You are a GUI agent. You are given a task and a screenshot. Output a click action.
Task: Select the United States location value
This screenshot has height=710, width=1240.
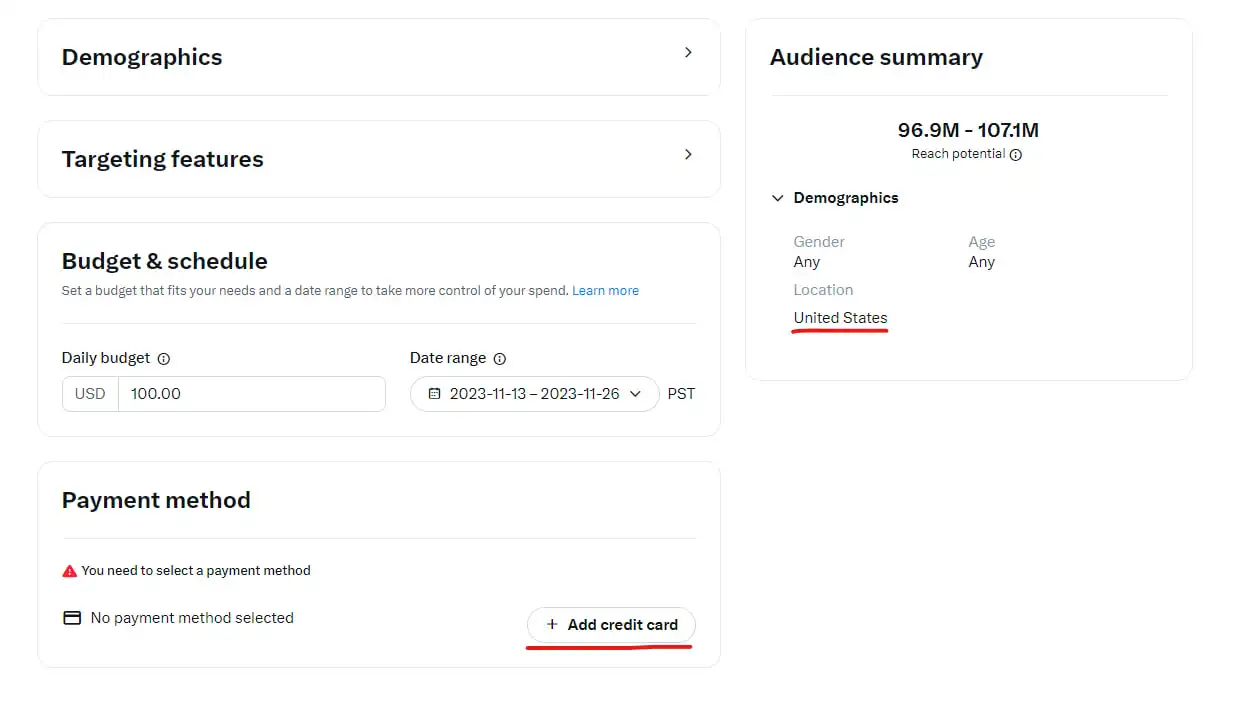point(840,318)
